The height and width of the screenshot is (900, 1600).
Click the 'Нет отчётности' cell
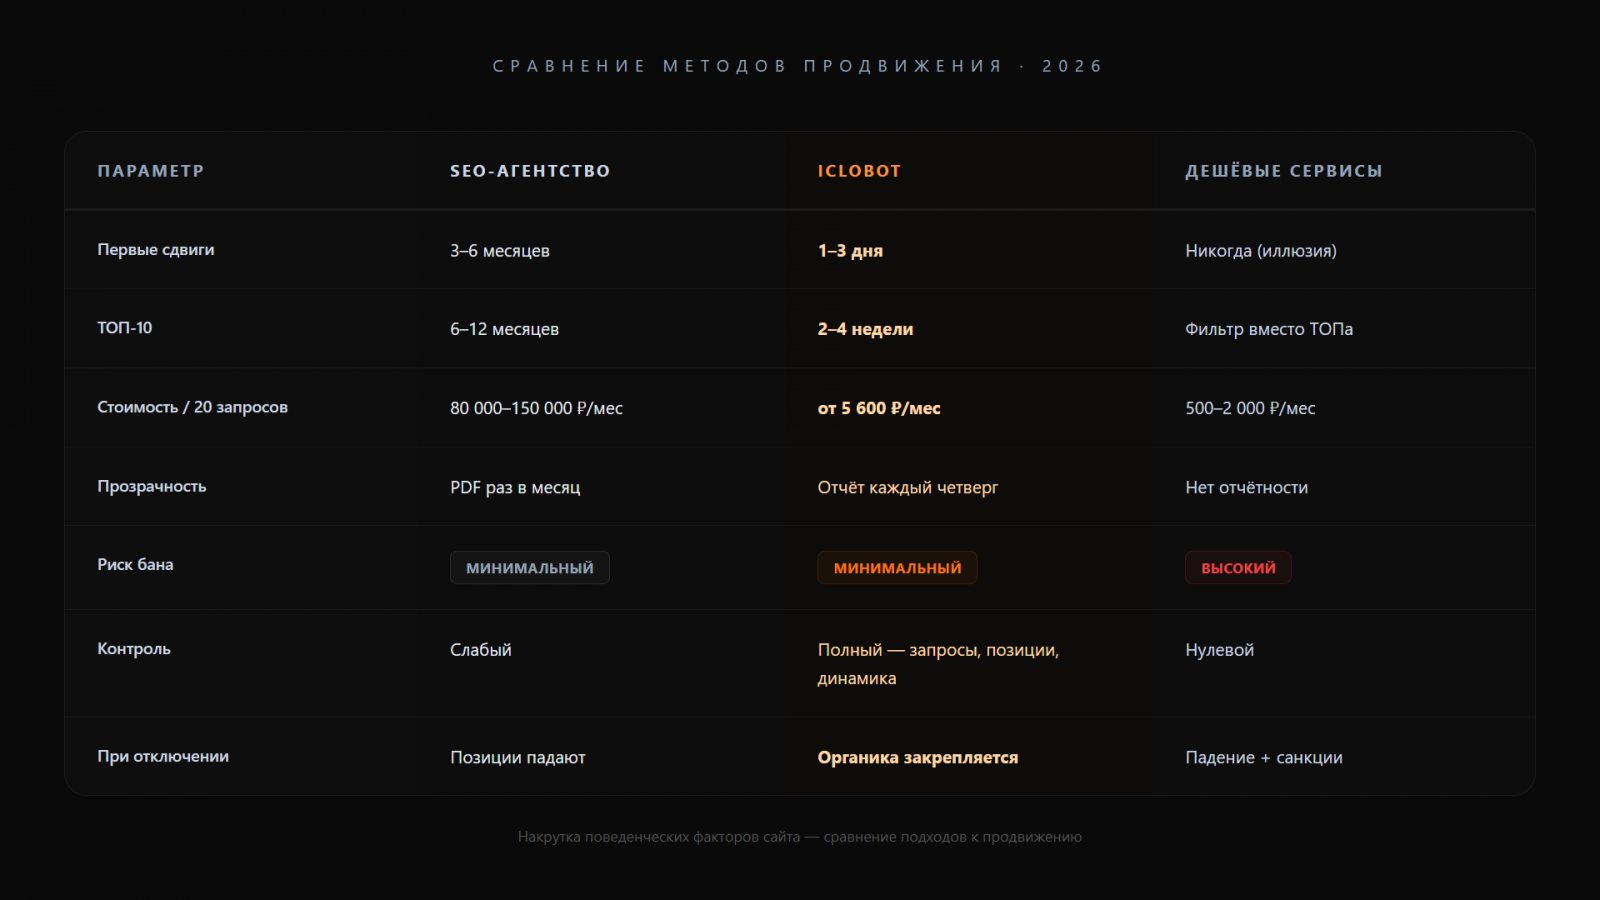1247,487
